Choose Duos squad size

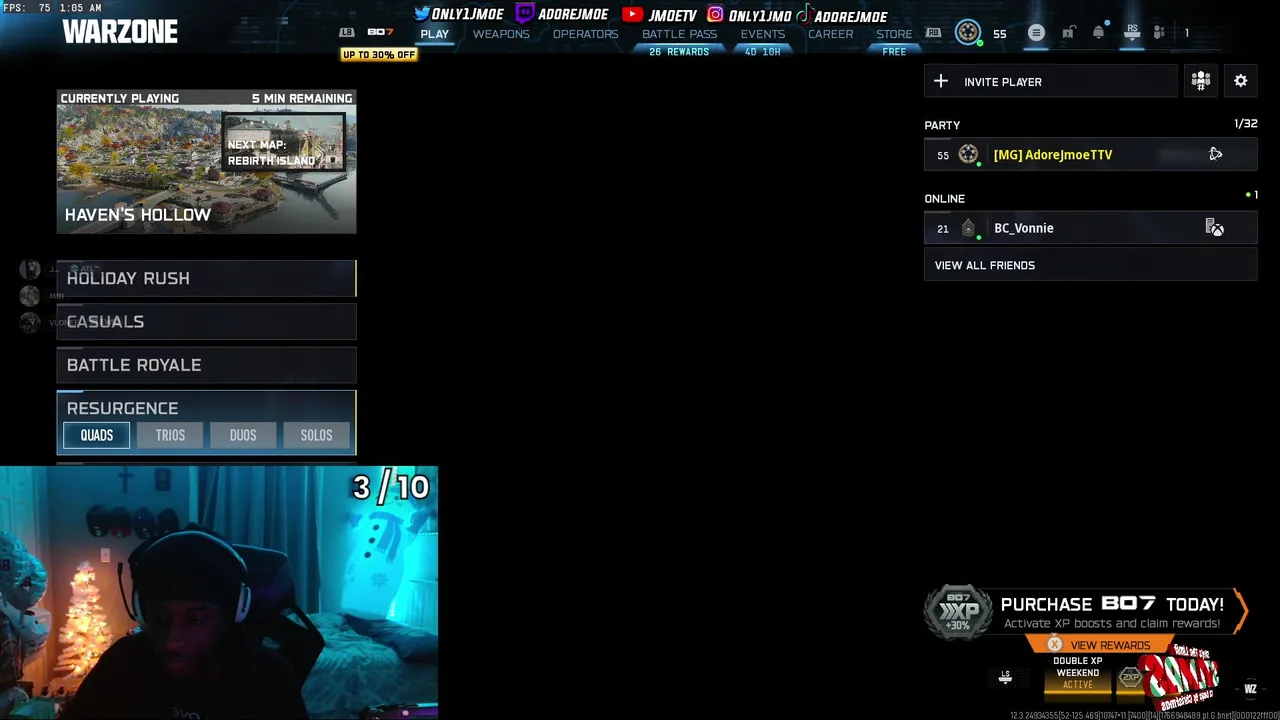click(x=243, y=435)
